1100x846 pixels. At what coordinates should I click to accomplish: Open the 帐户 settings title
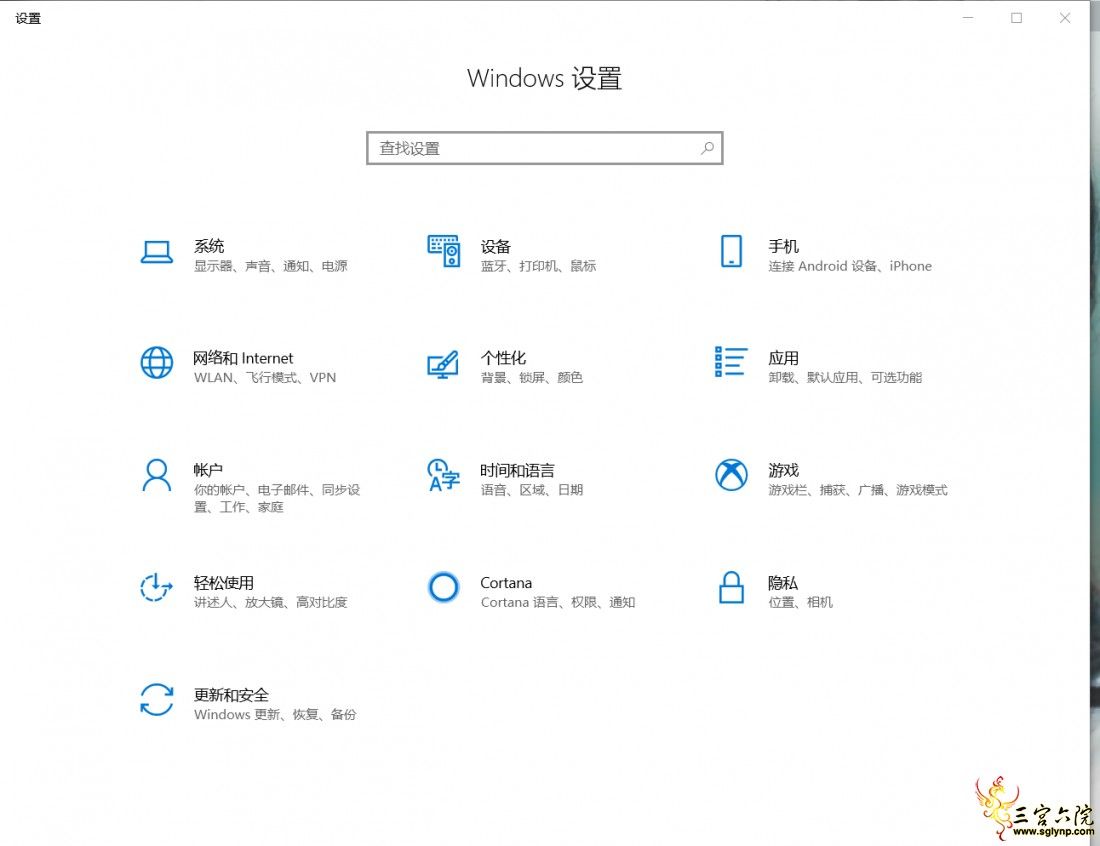pyautogui.click(x=208, y=469)
